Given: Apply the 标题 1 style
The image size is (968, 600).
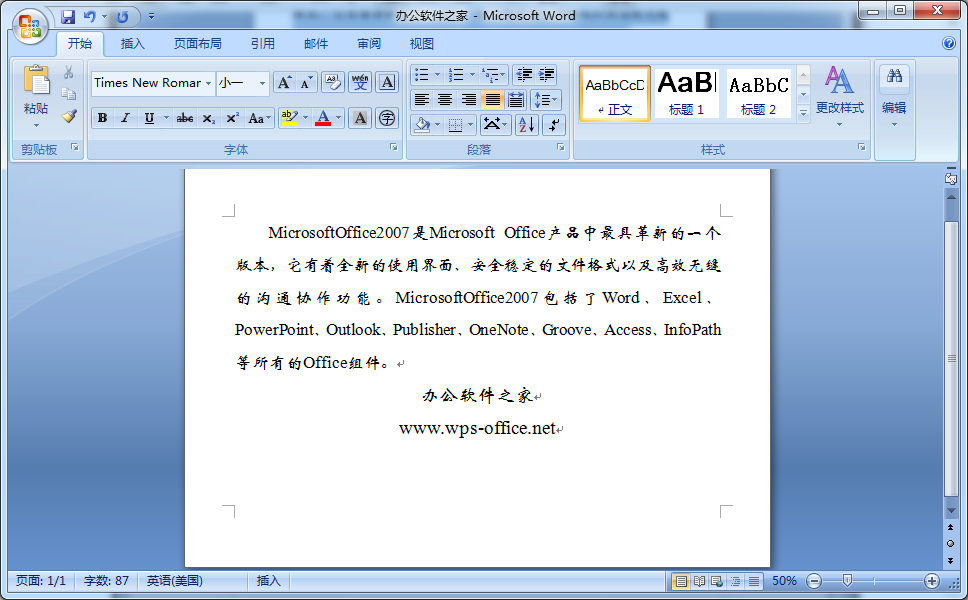Looking at the screenshot, I should [686, 93].
